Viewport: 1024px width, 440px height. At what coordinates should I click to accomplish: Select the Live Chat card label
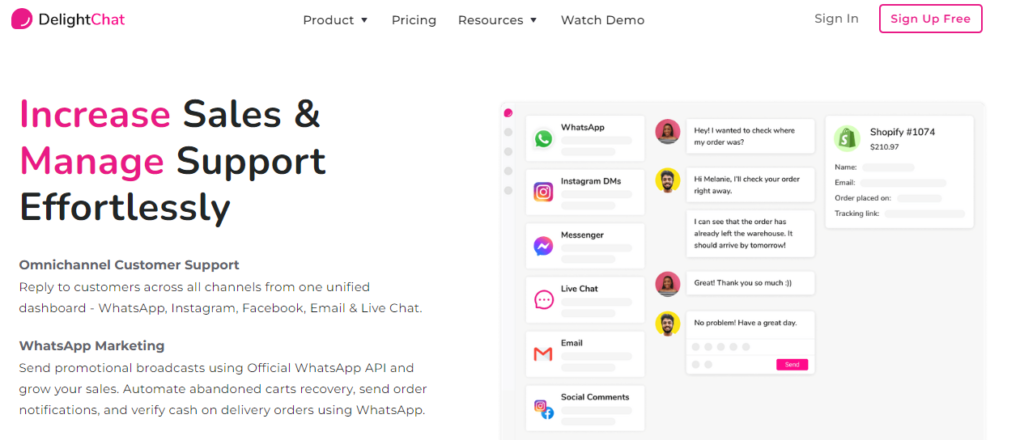tap(579, 288)
